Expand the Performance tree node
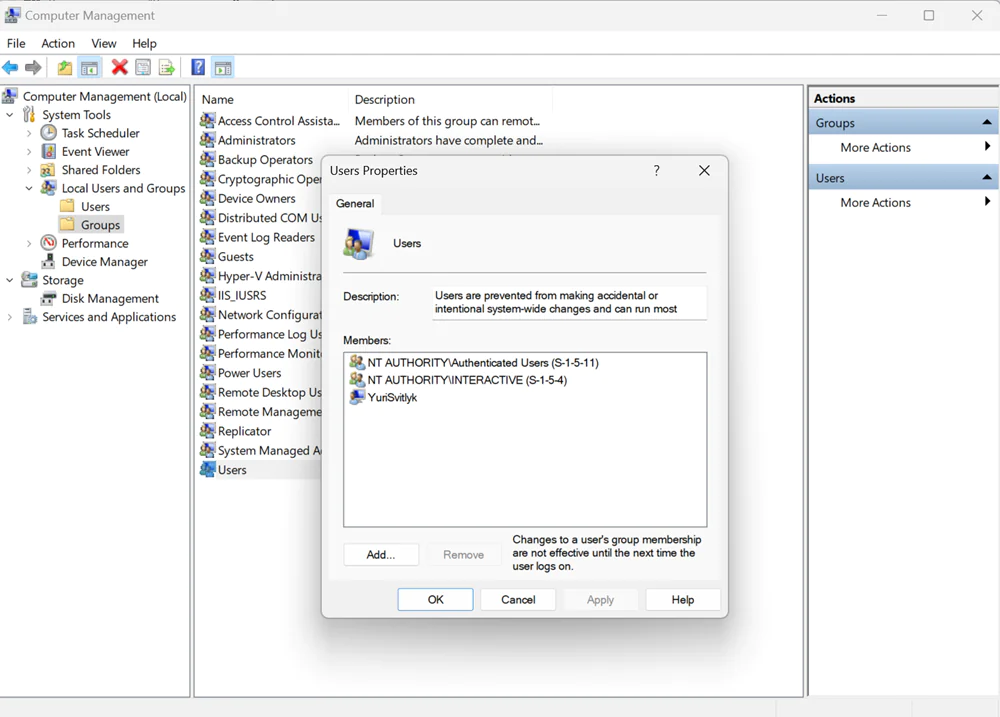This screenshot has width=1000, height=717. click(29, 244)
